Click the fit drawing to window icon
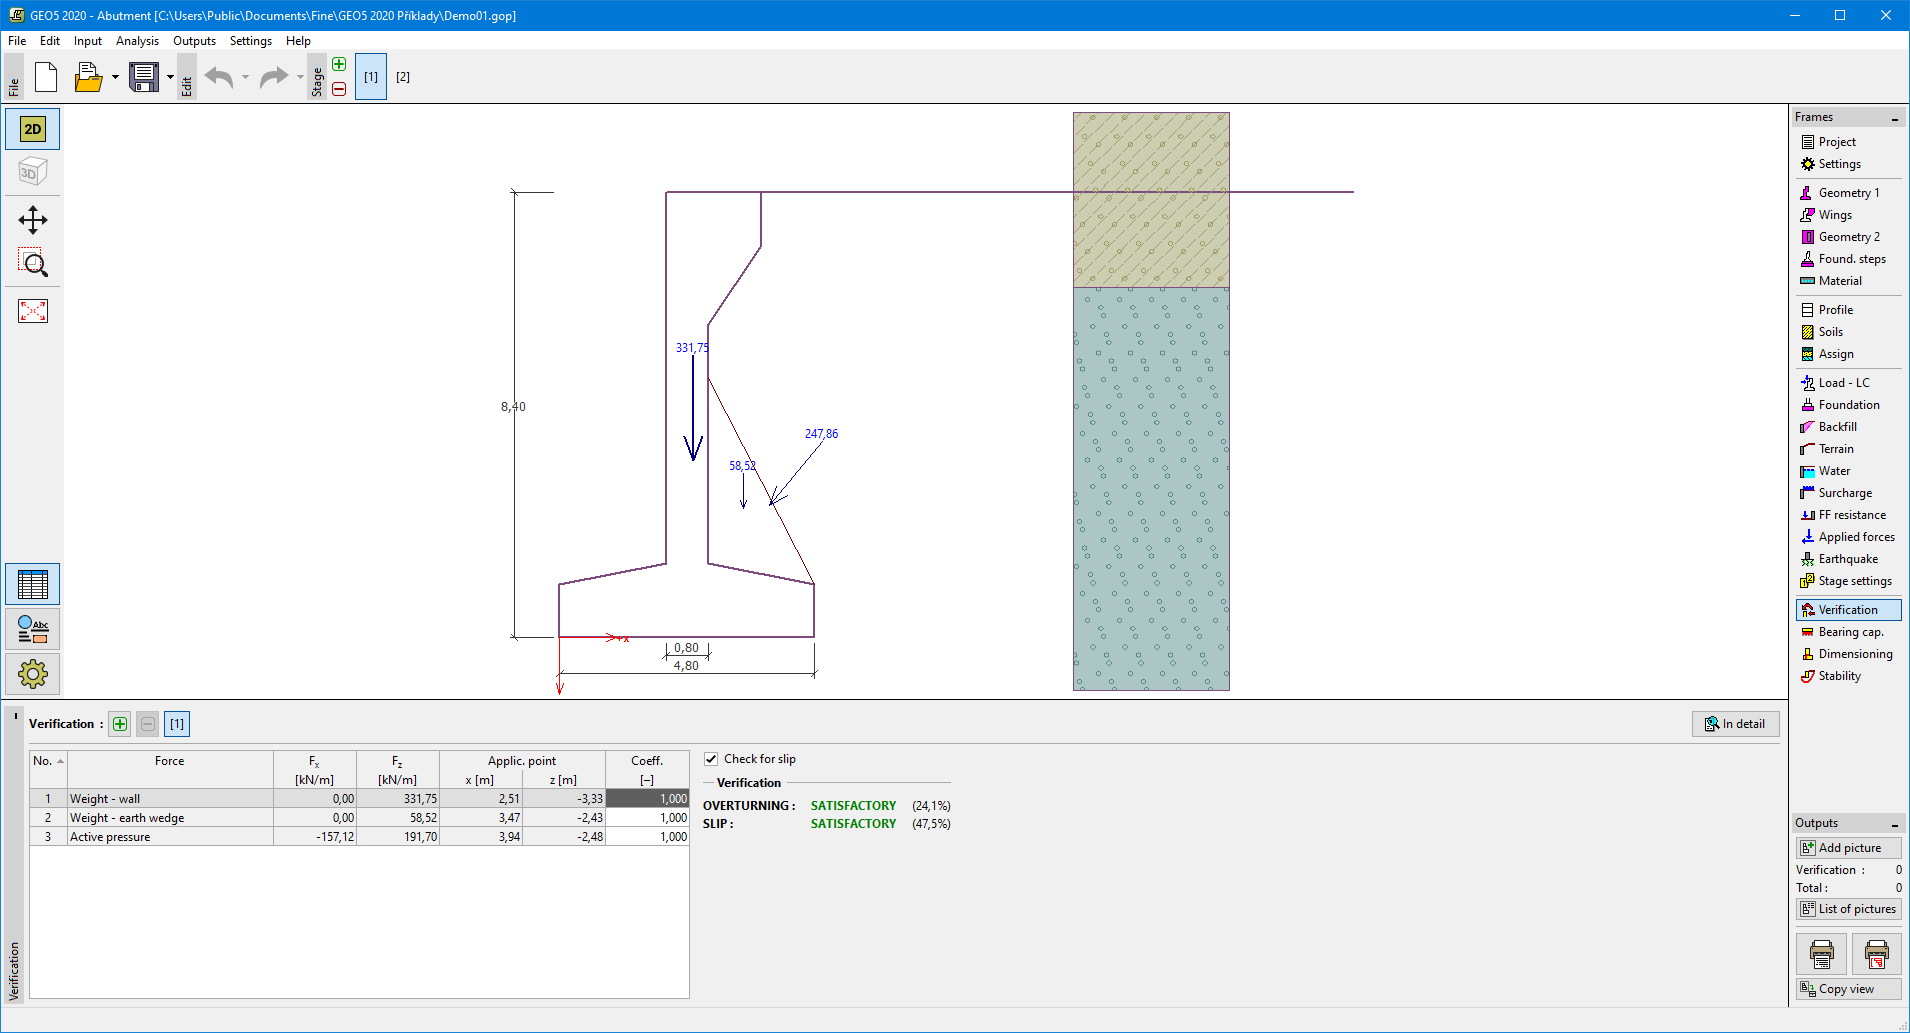Screen dimensions: 1910x1033 (33, 311)
